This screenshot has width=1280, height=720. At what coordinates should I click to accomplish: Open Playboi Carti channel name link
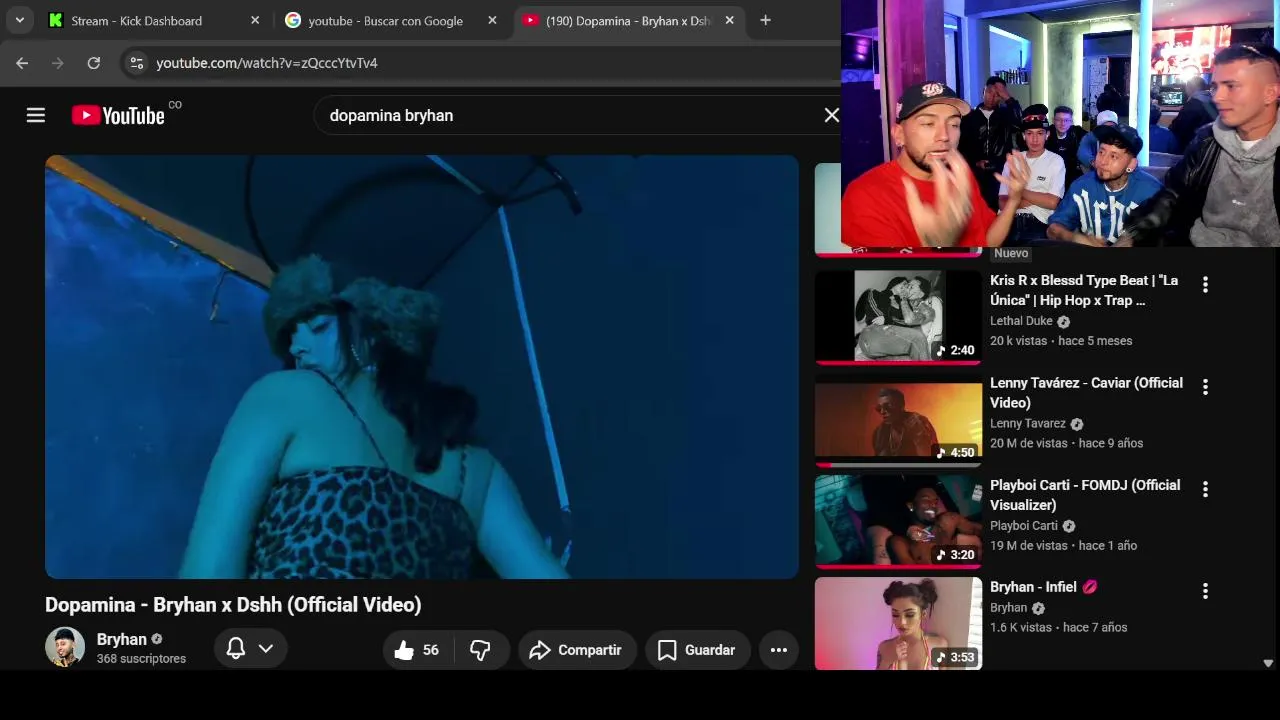click(1024, 526)
